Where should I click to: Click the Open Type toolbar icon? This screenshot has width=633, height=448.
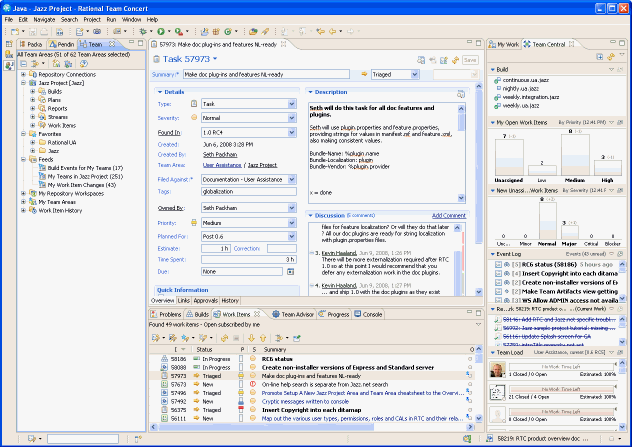(x=253, y=31)
